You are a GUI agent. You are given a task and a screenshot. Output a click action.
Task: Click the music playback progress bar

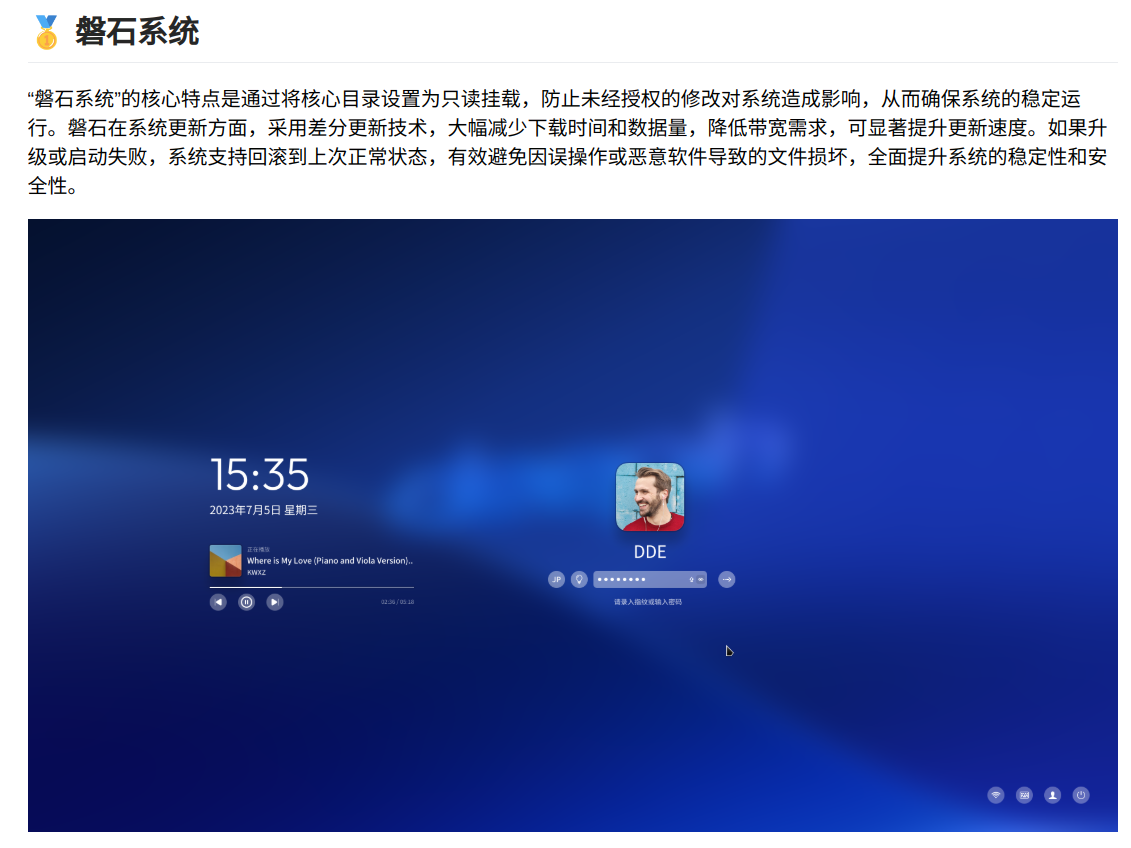312,588
